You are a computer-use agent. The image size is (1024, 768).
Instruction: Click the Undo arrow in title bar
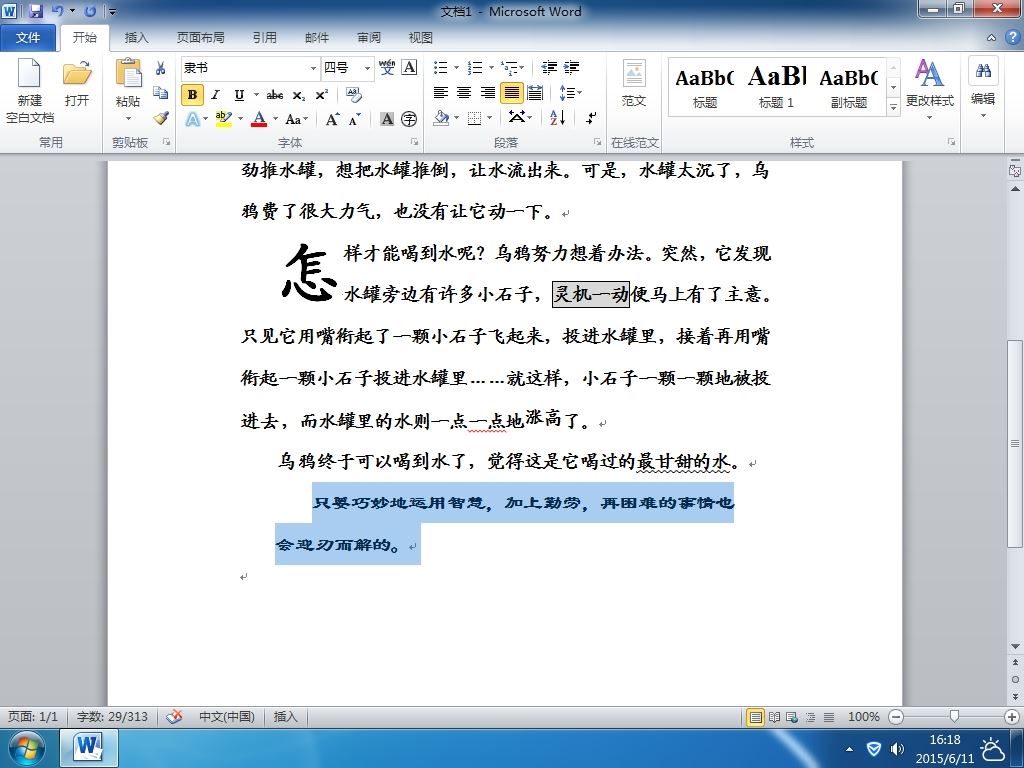57,11
